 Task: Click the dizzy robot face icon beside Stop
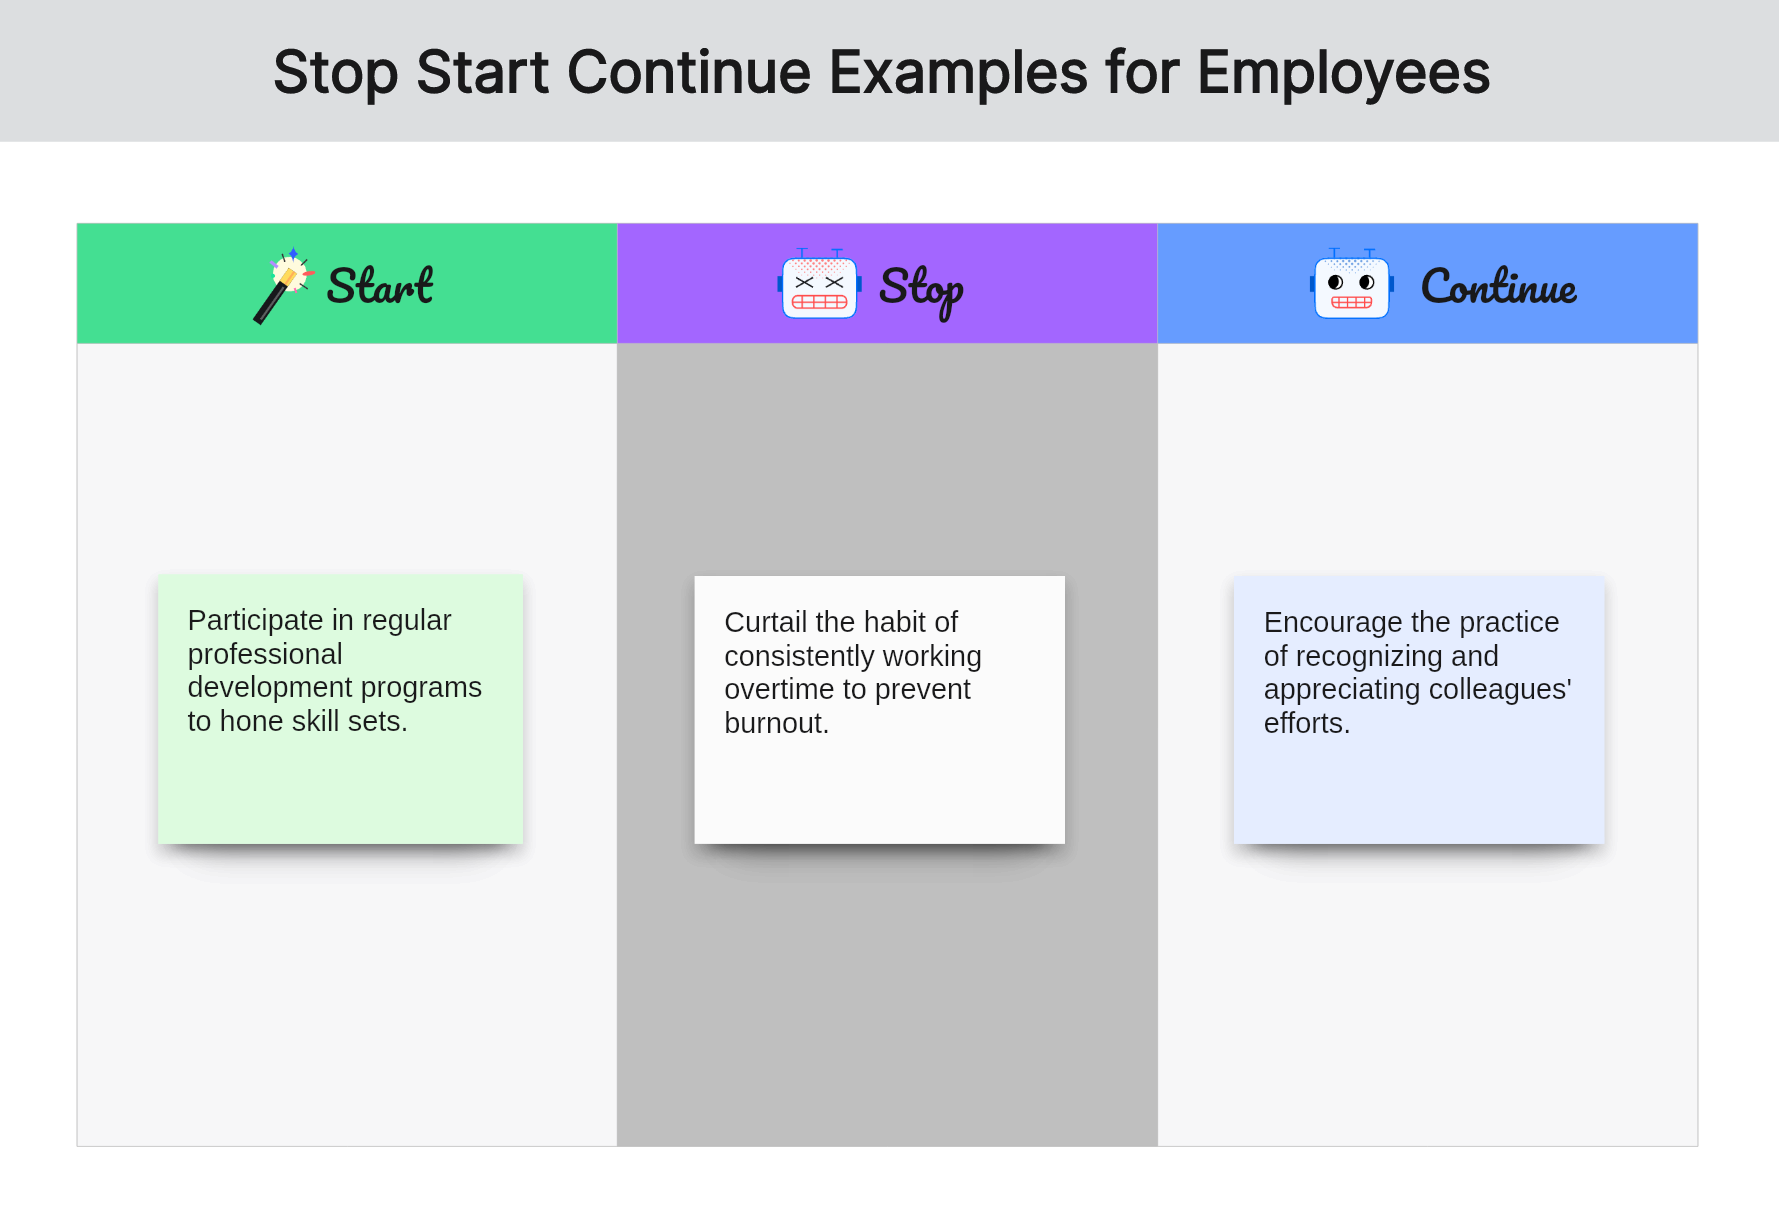point(819,284)
